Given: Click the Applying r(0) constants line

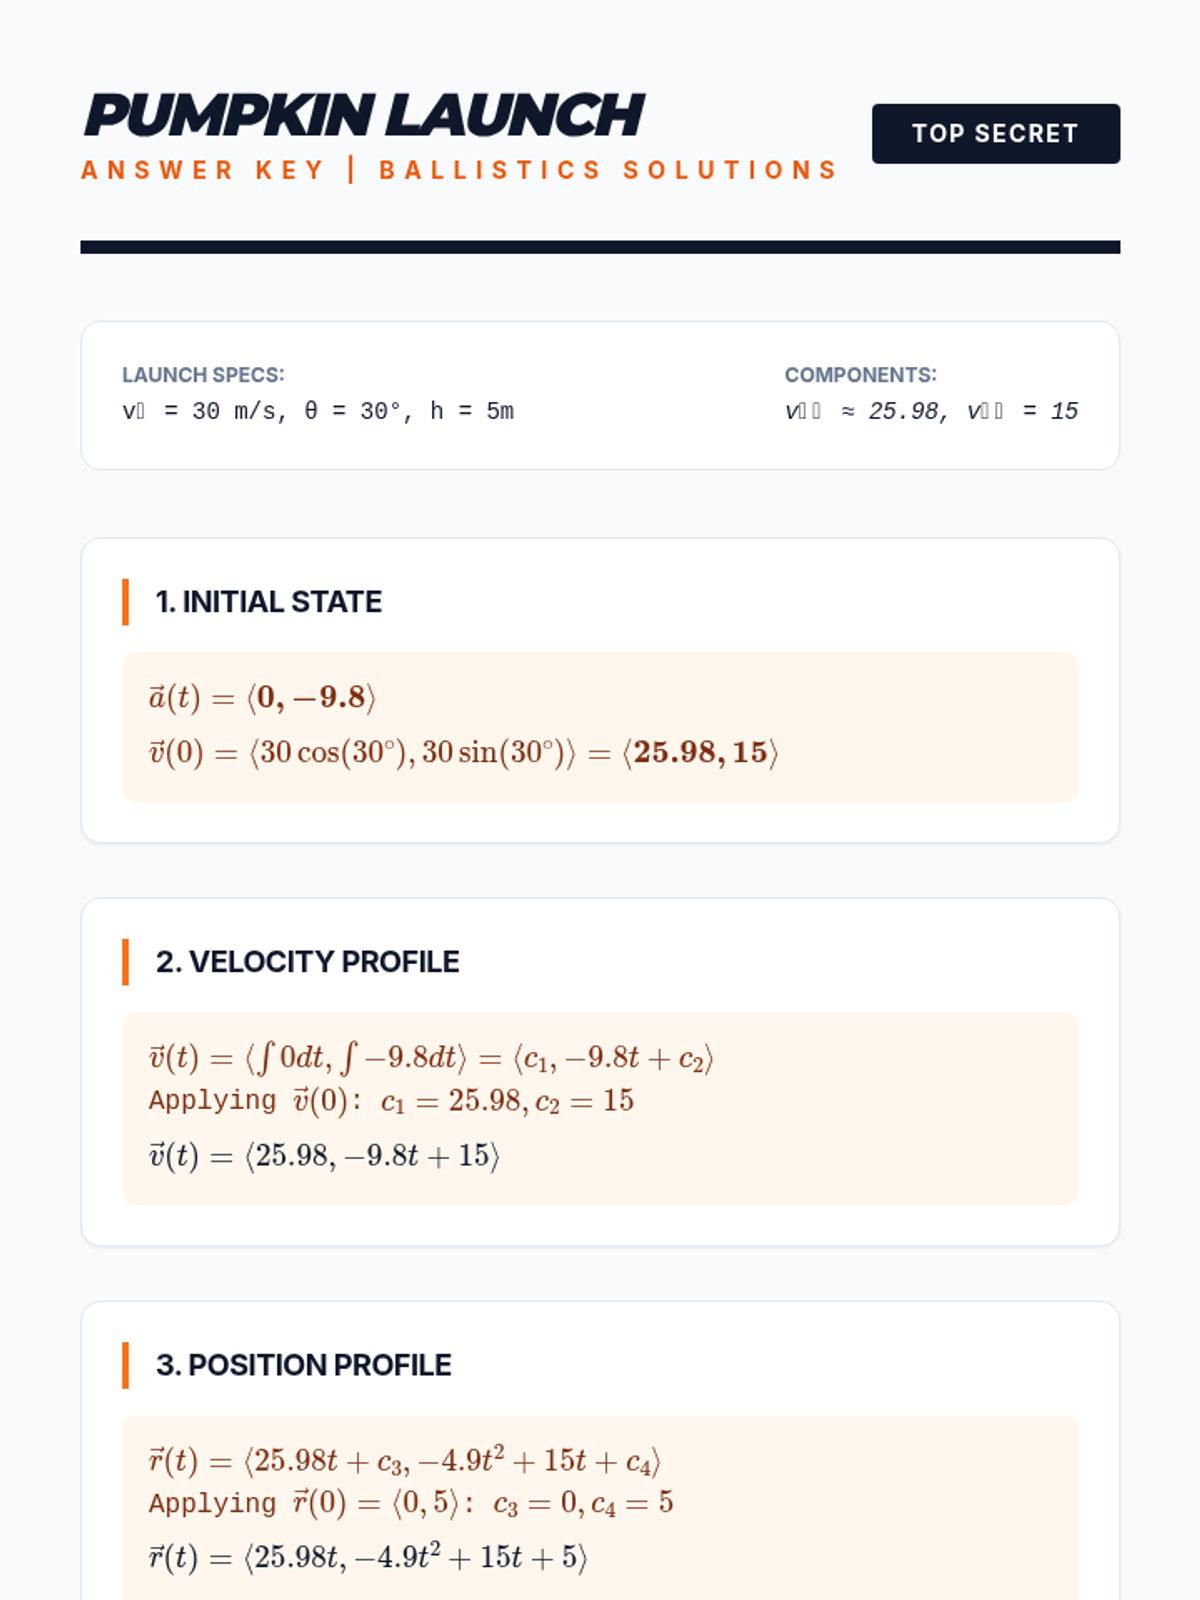Looking at the screenshot, I should [411, 1503].
